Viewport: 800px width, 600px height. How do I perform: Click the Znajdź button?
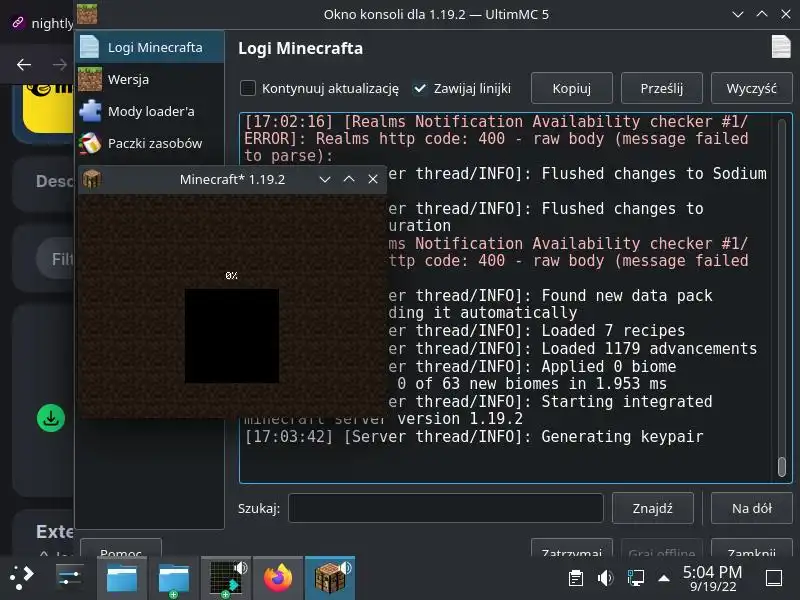(653, 508)
